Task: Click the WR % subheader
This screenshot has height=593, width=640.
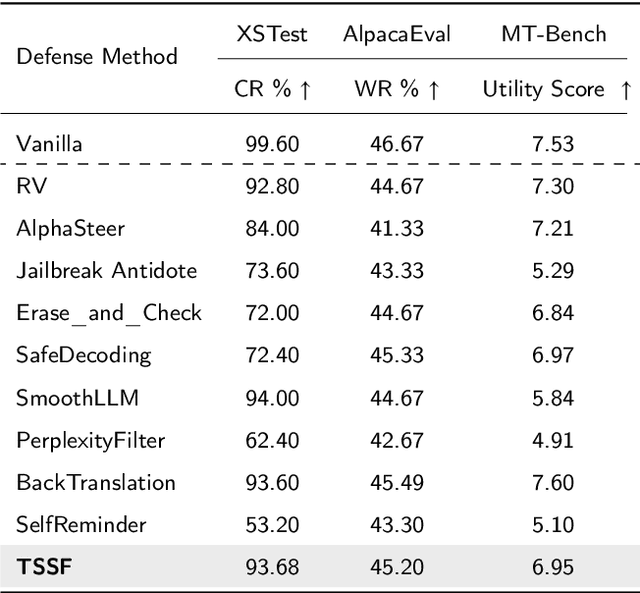Action: 396,90
